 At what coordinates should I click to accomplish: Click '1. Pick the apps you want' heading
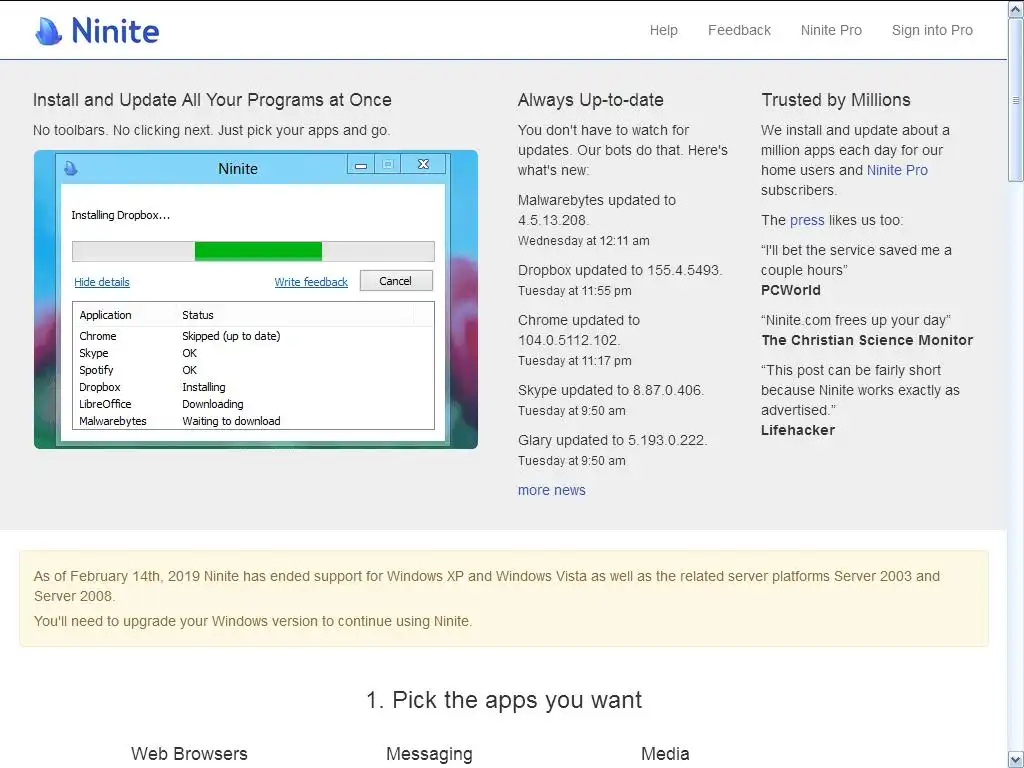(504, 699)
